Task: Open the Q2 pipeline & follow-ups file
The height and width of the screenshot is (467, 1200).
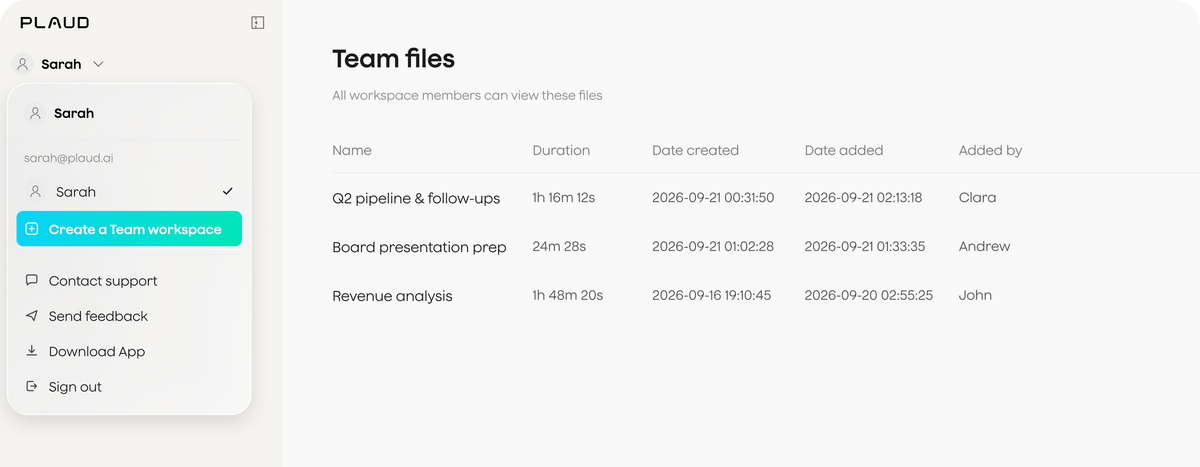Action: click(x=416, y=198)
